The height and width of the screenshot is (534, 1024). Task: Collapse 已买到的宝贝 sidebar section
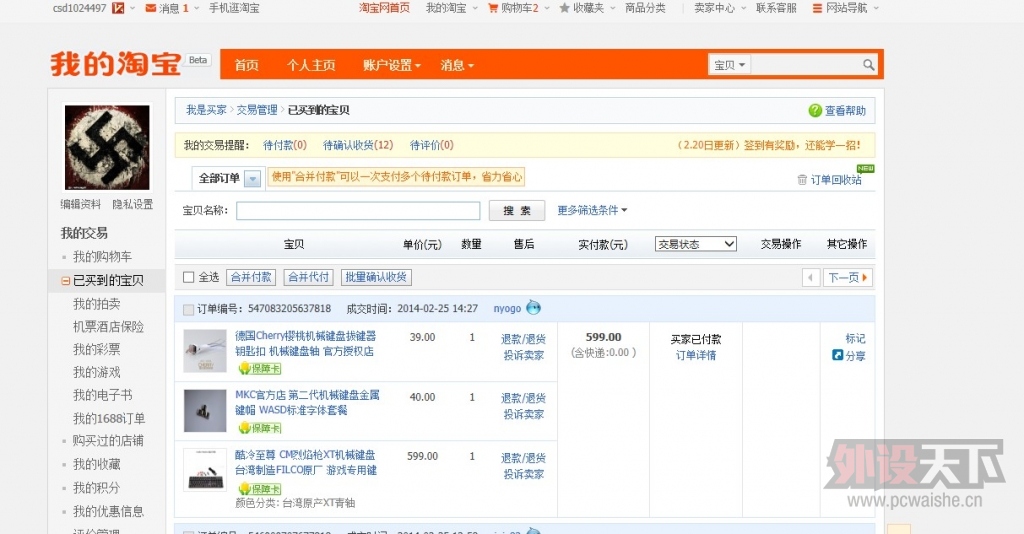pos(65,281)
